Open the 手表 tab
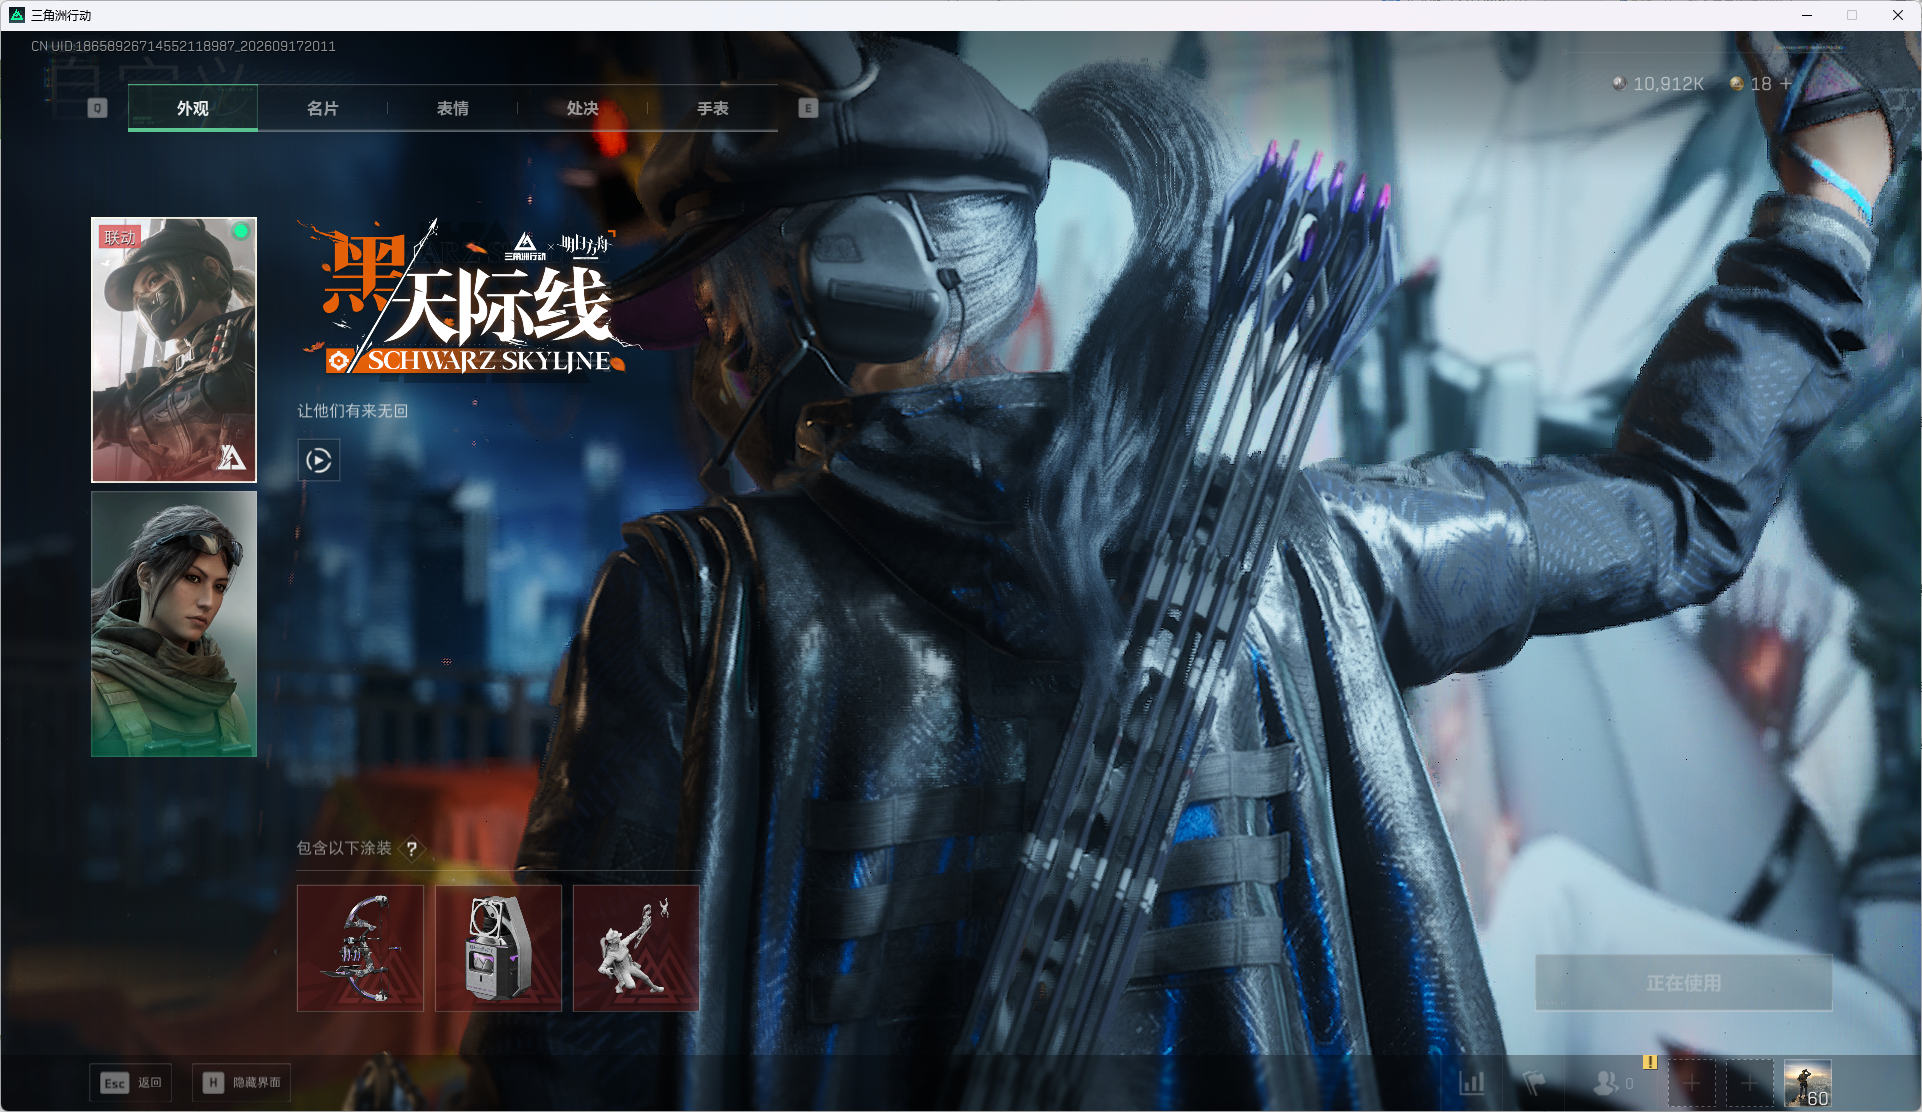This screenshot has width=1922, height=1112. pyautogui.click(x=712, y=108)
